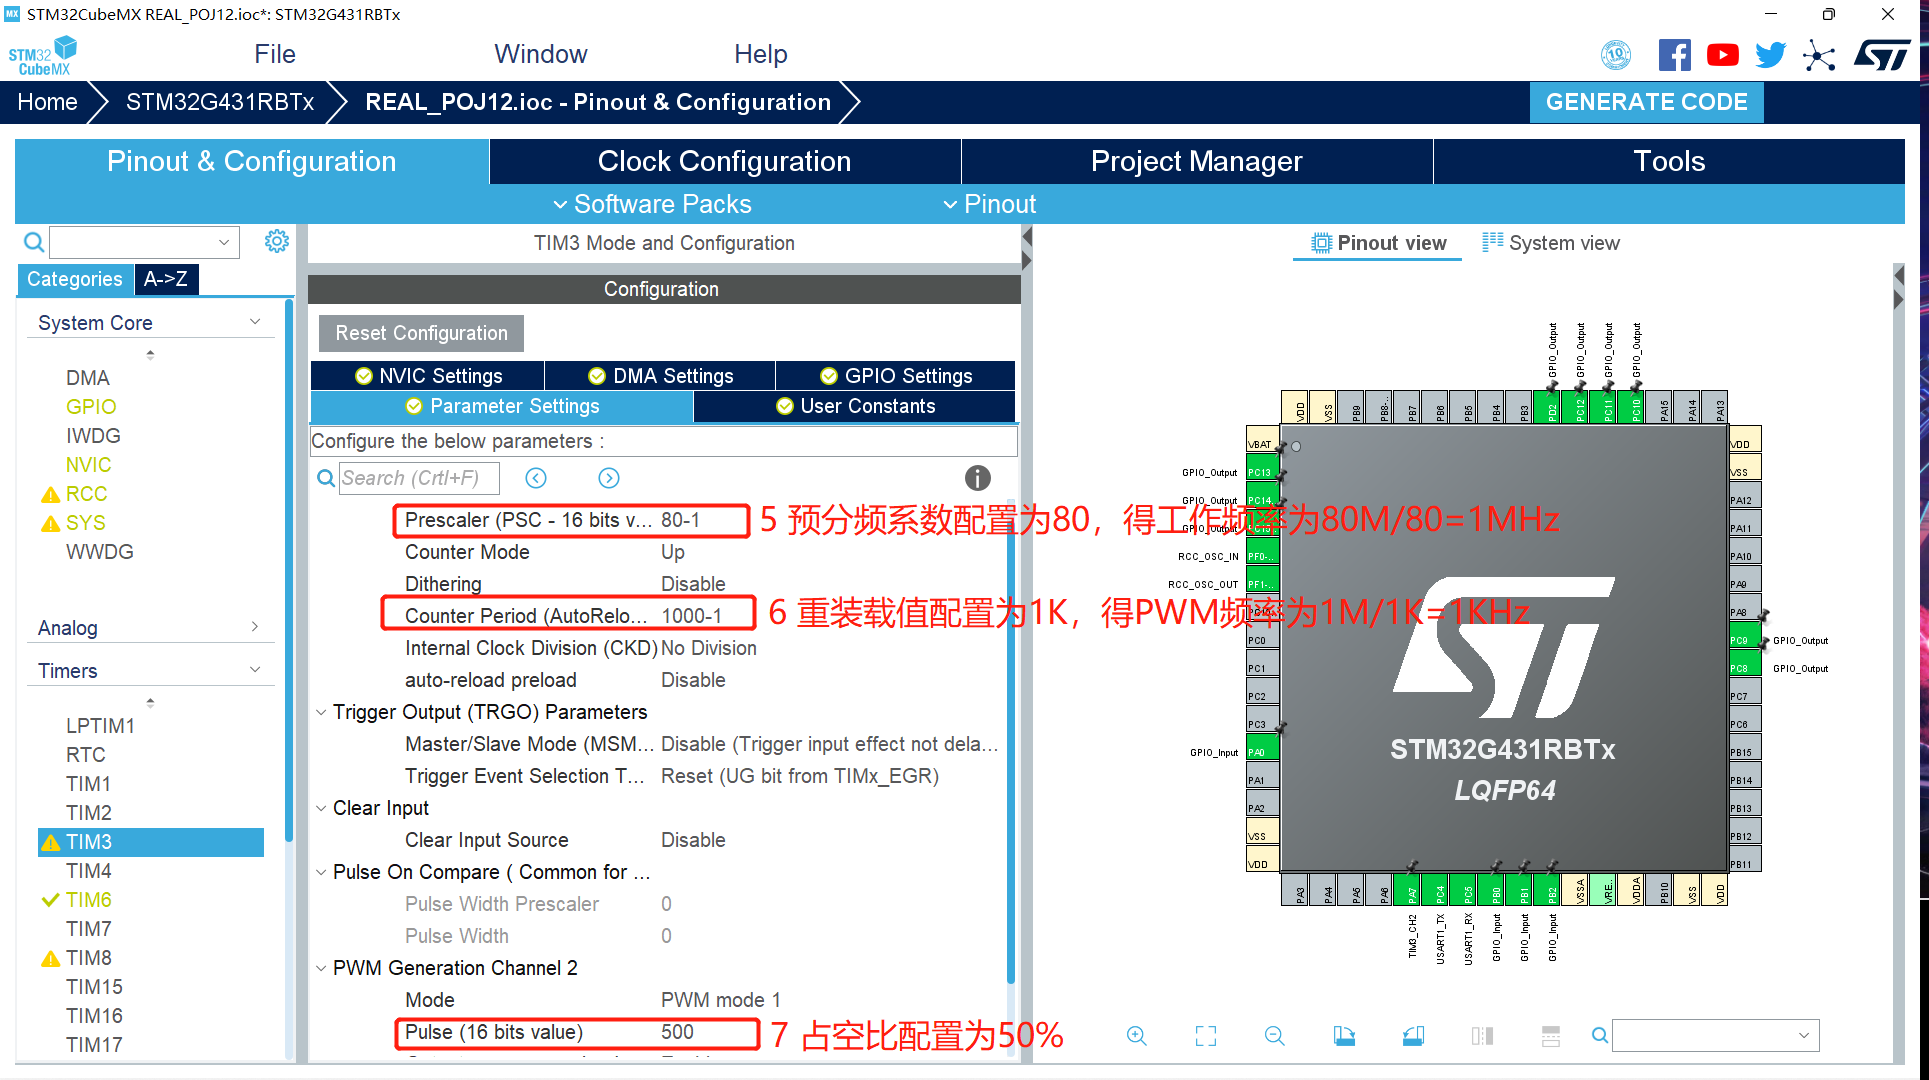Zoom out of the chip pinout
1929x1080 pixels.
(1275, 1036)
